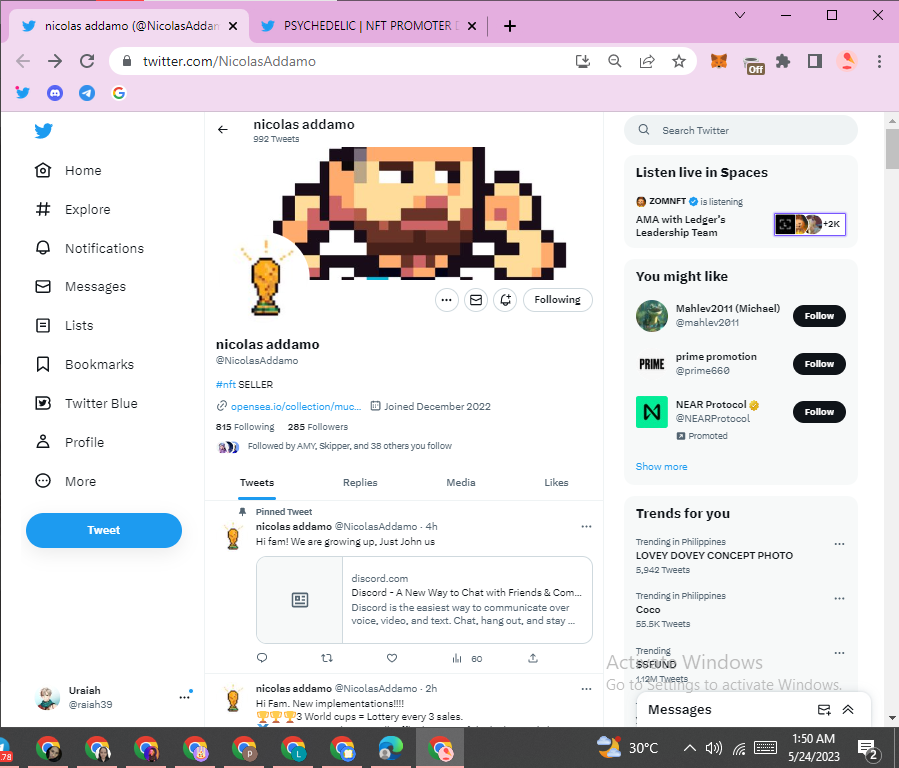Reload the page in browser toolbar
Image resolution: width=899 pixels, height=768 pixels.
[87, 61]
